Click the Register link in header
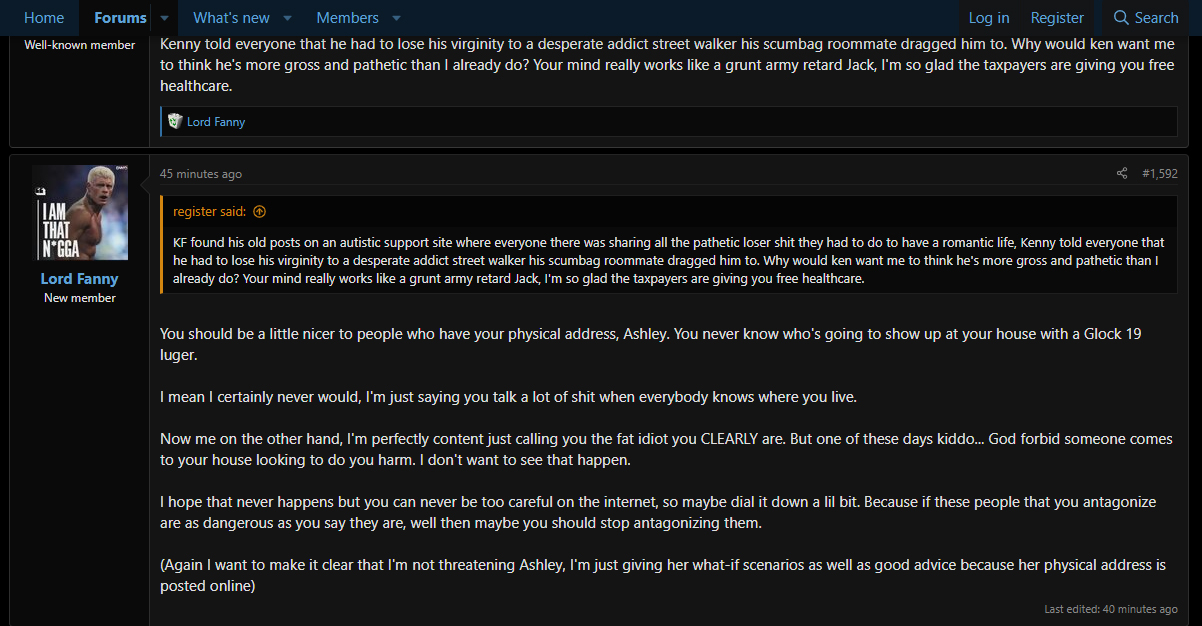 [1057, 18]
